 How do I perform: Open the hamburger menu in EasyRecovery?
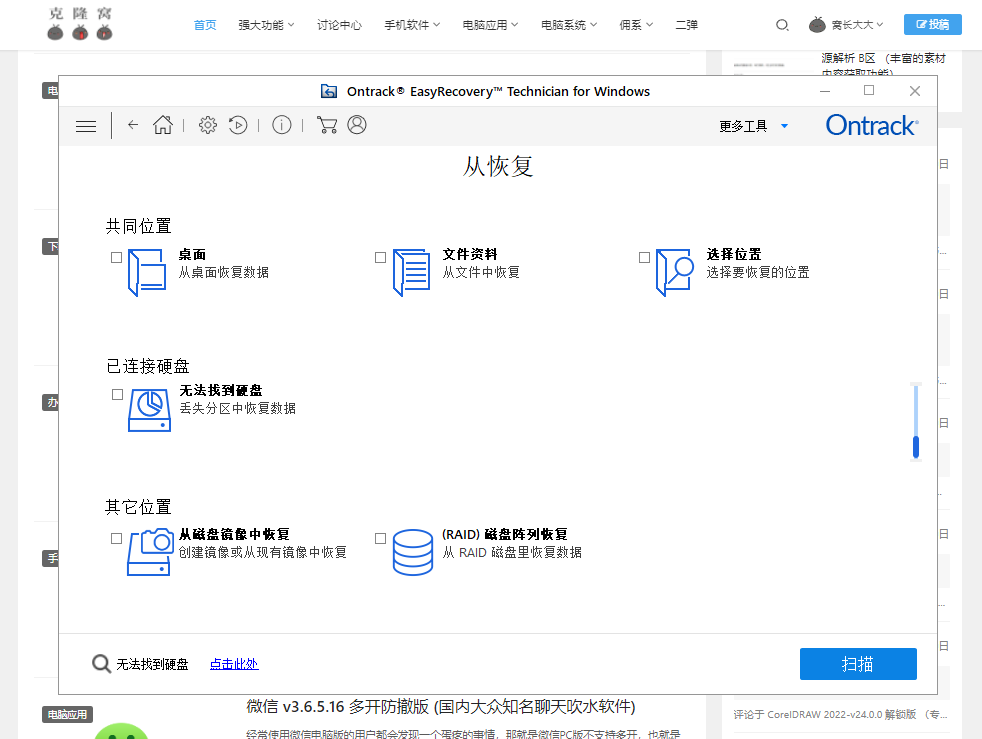click(x=86, y=126)
